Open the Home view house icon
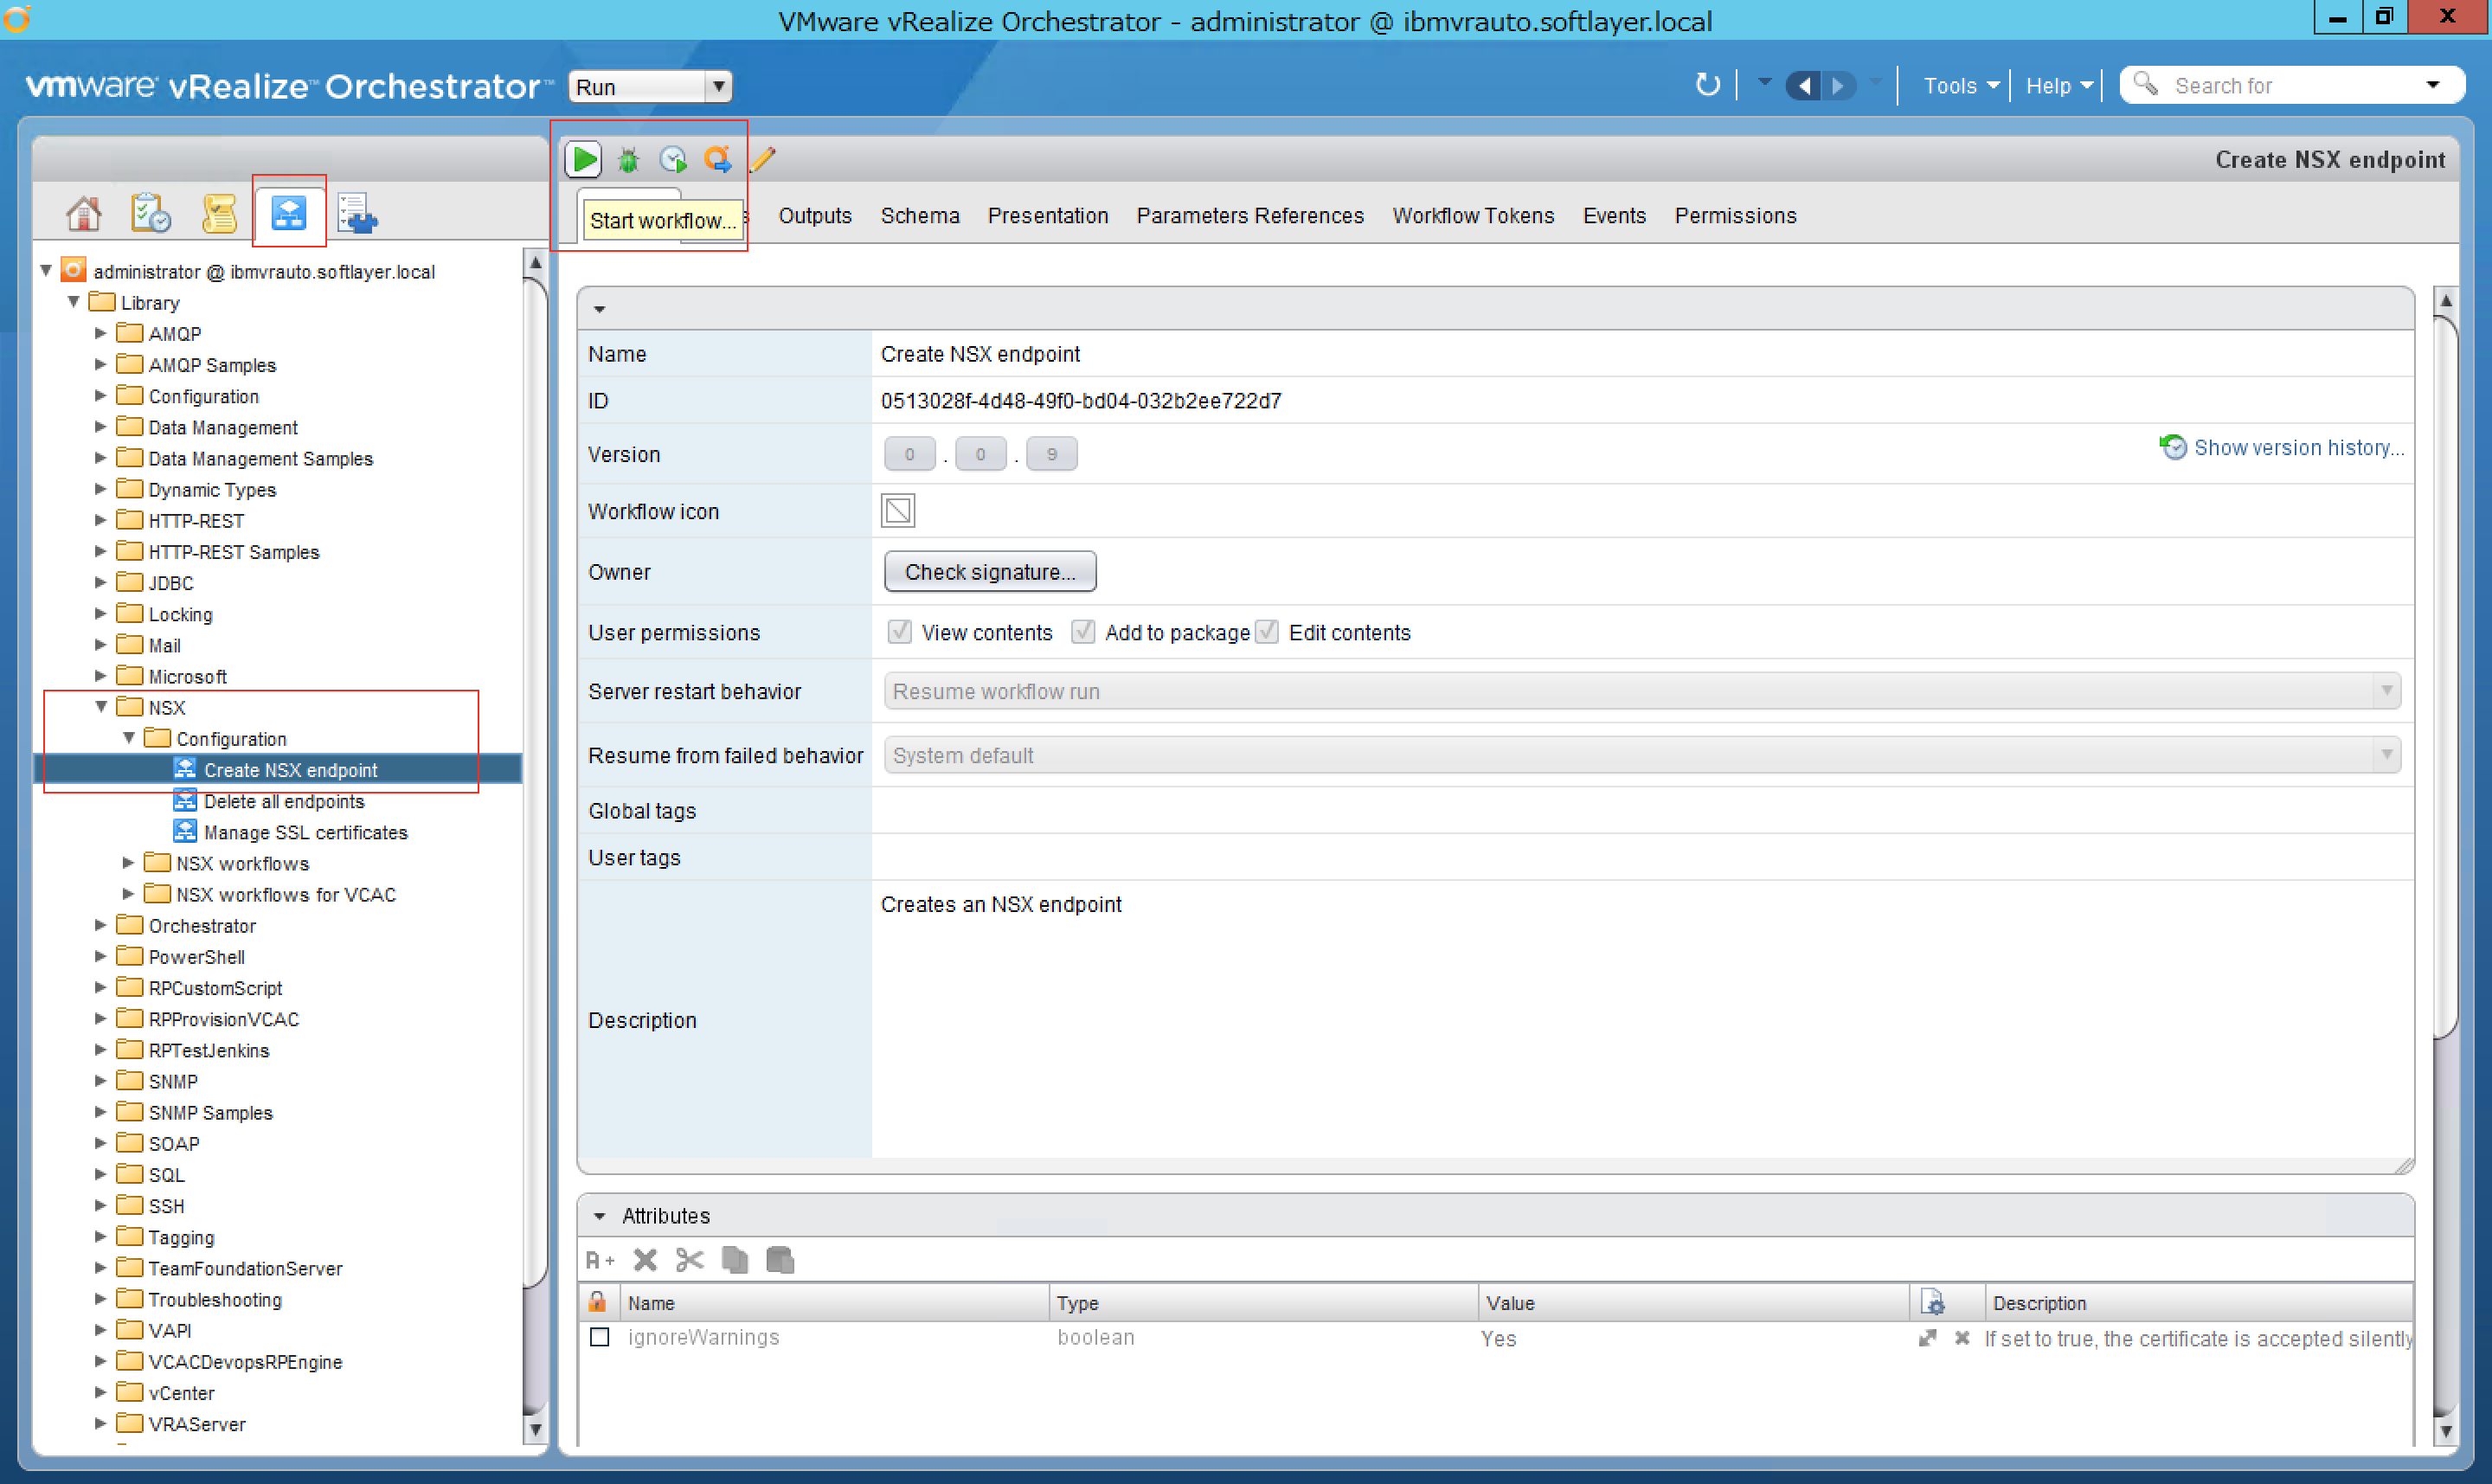Viewport: 2492px width, 1484px height. [84, 213]
